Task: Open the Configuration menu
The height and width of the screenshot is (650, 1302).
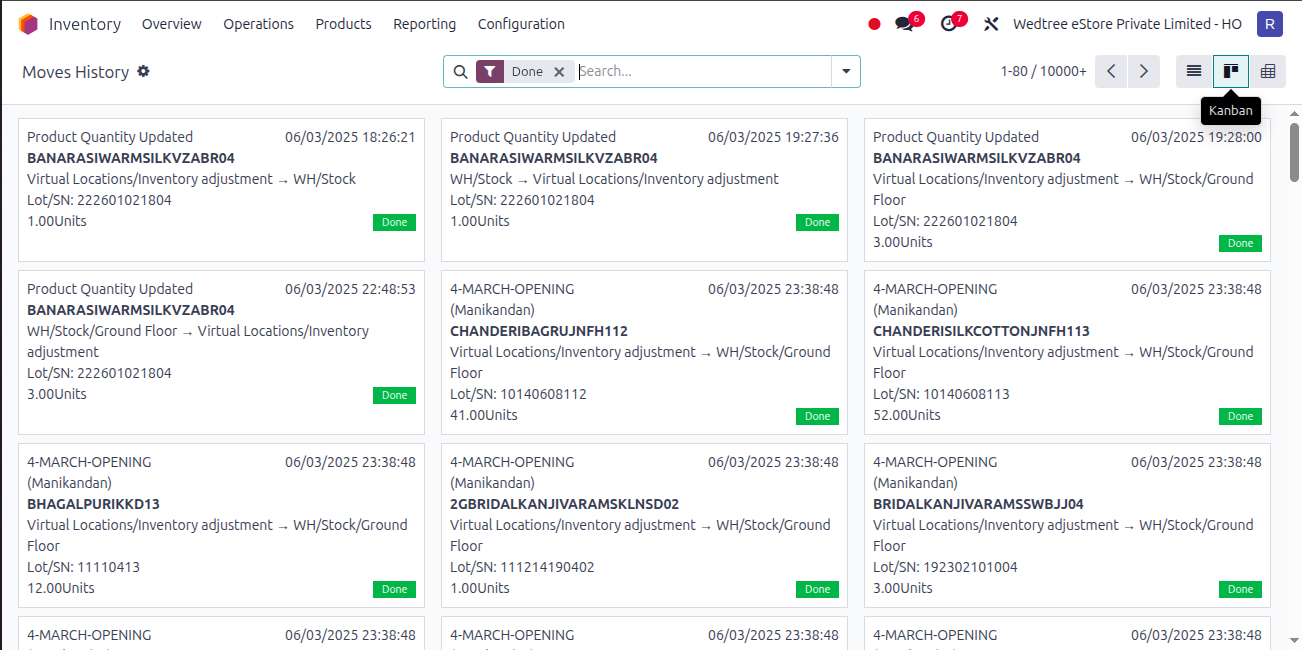Action: (x=521, y=24)
